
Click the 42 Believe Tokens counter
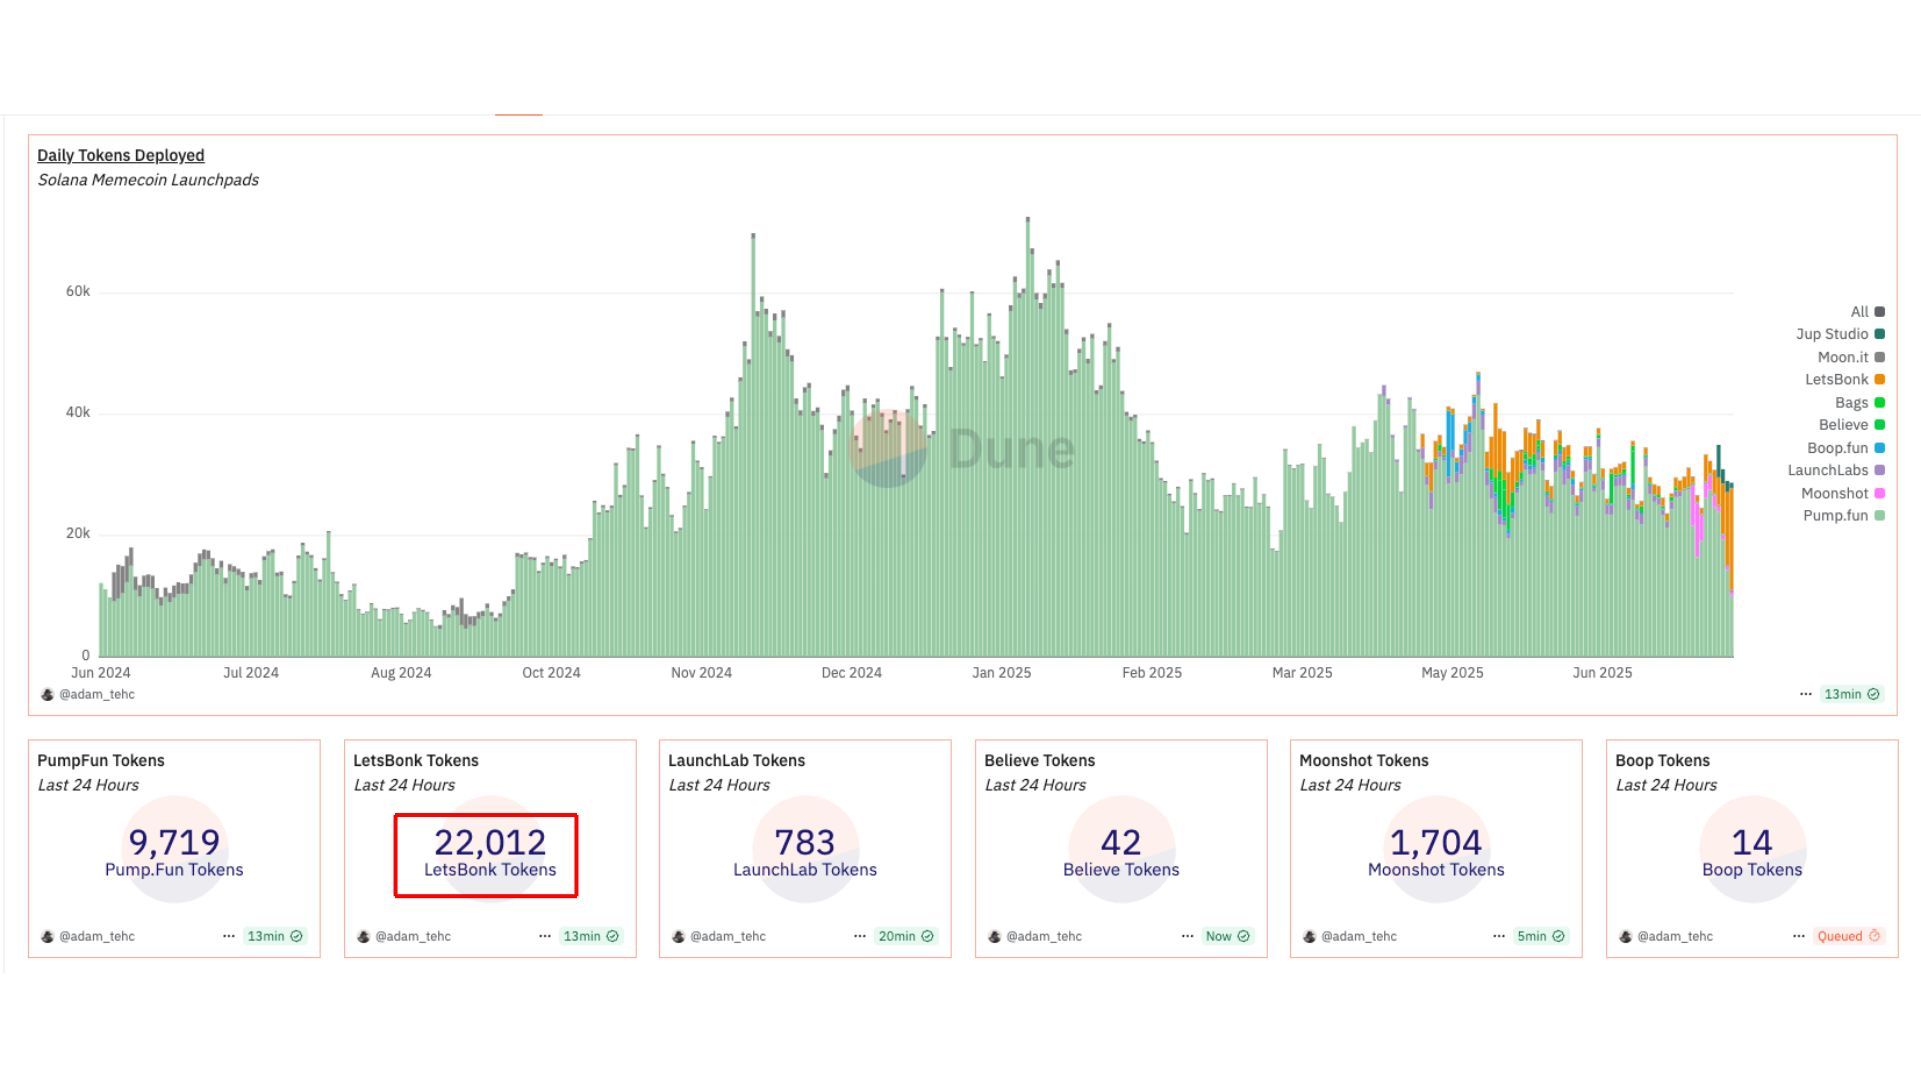coord(1121,852)
